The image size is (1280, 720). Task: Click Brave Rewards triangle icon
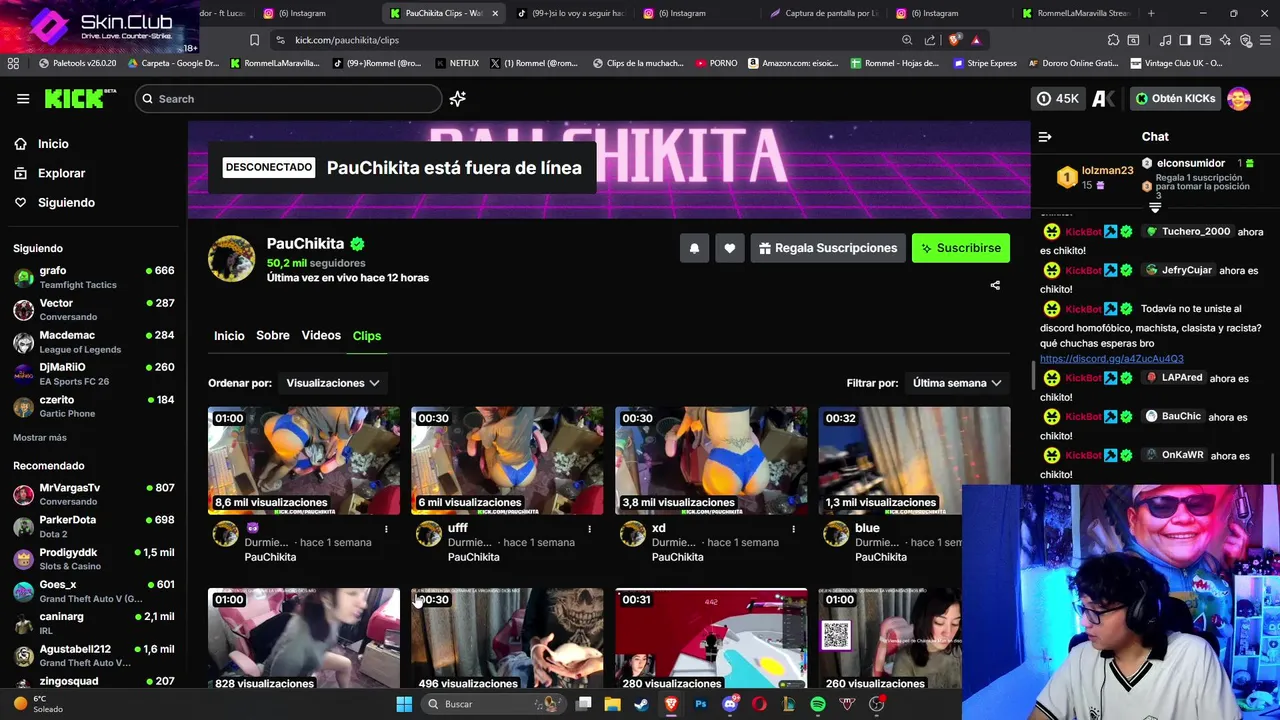(x=976, y=40)
